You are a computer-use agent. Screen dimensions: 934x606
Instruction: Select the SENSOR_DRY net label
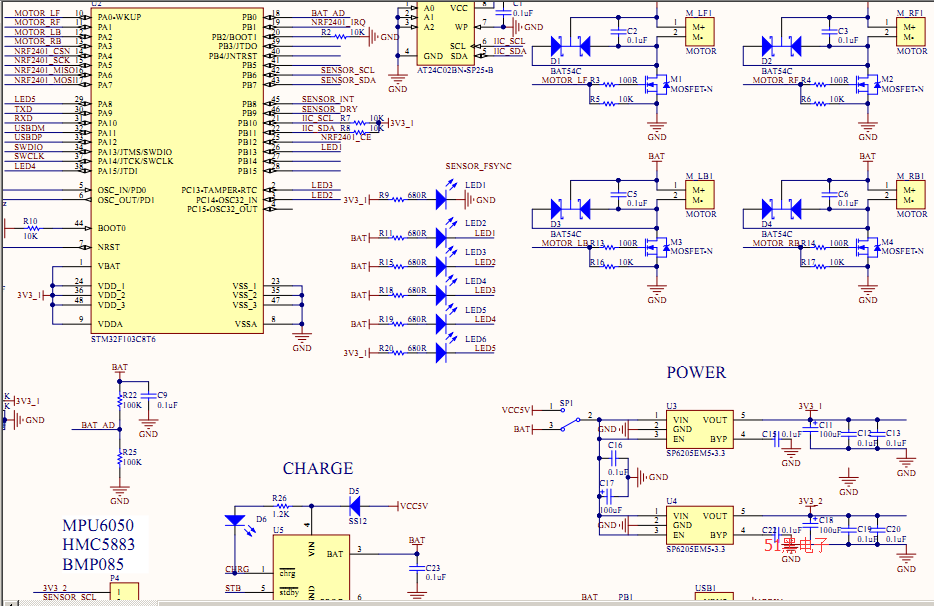click(x=329, y=109)
